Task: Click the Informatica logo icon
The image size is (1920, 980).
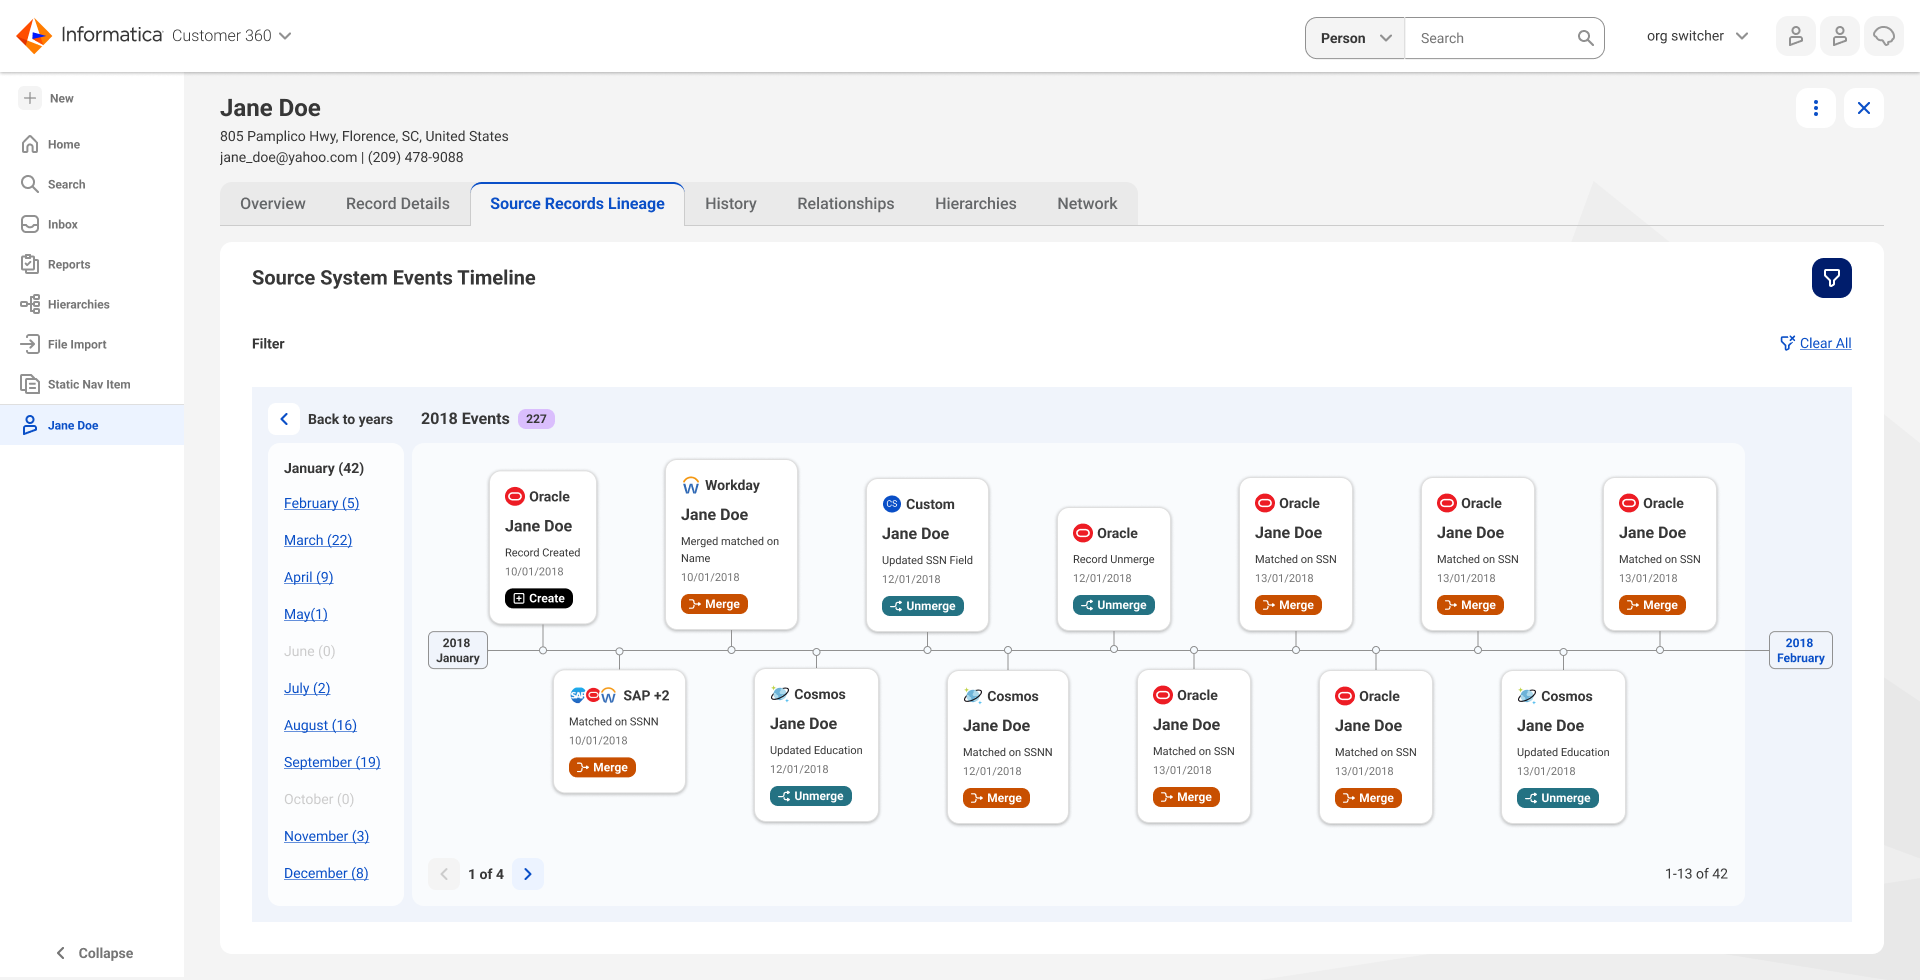Action: 34,36
